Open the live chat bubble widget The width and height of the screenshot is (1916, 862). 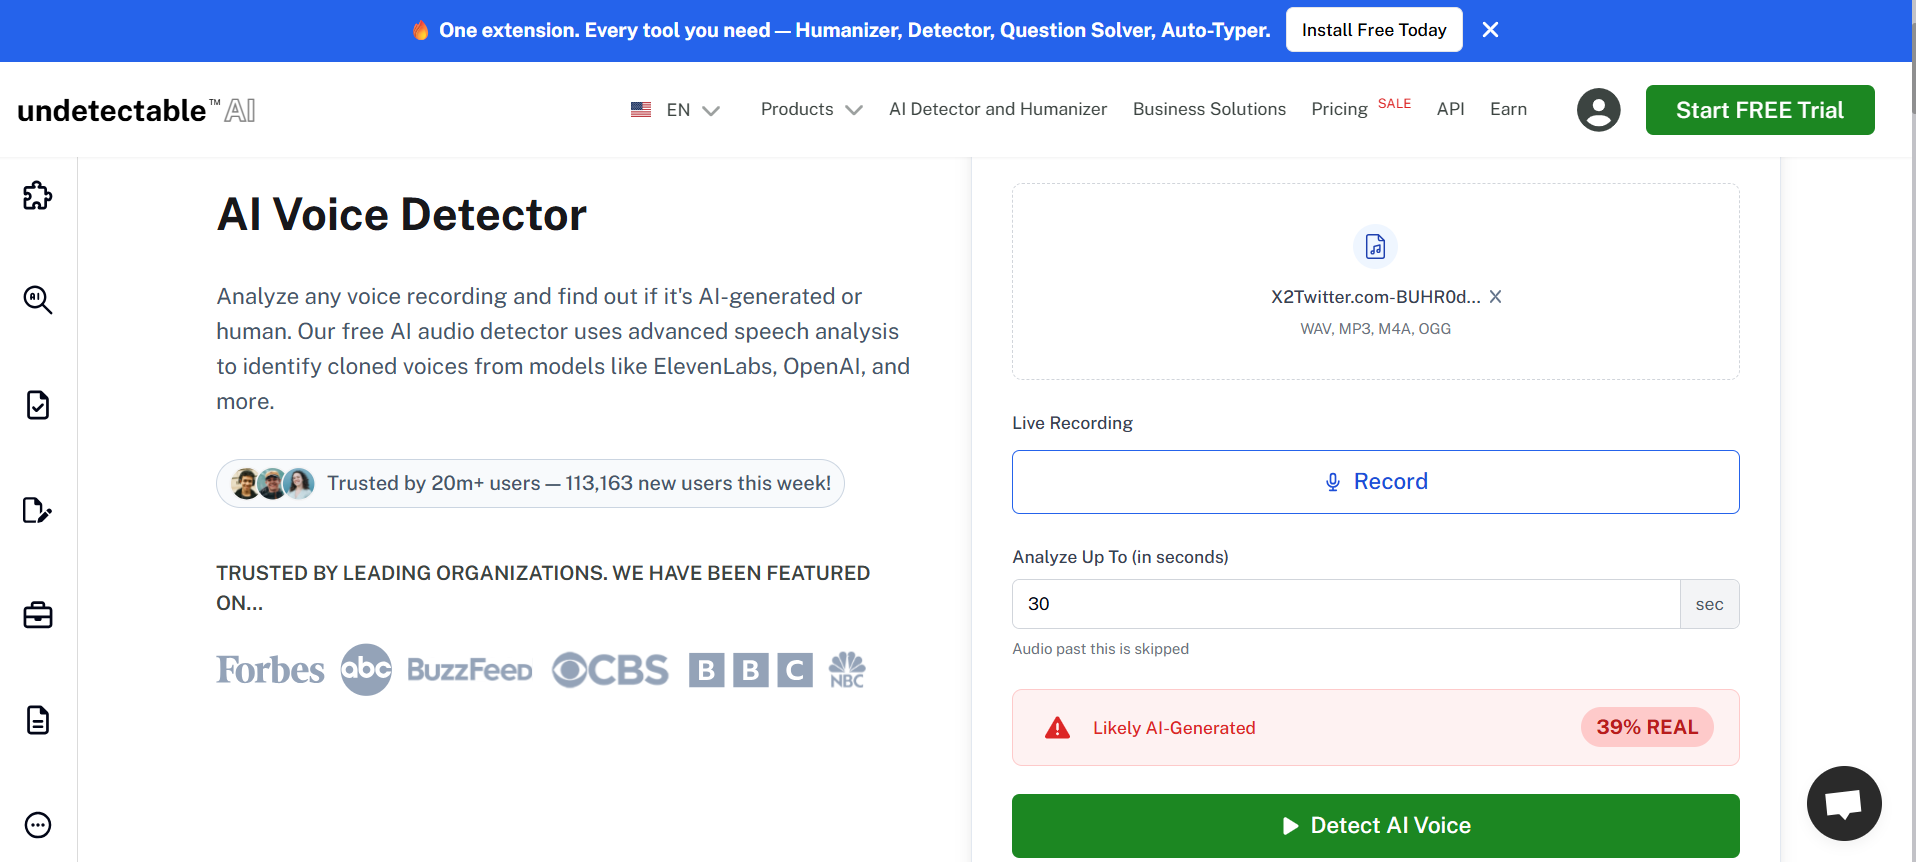[1844, 804]
